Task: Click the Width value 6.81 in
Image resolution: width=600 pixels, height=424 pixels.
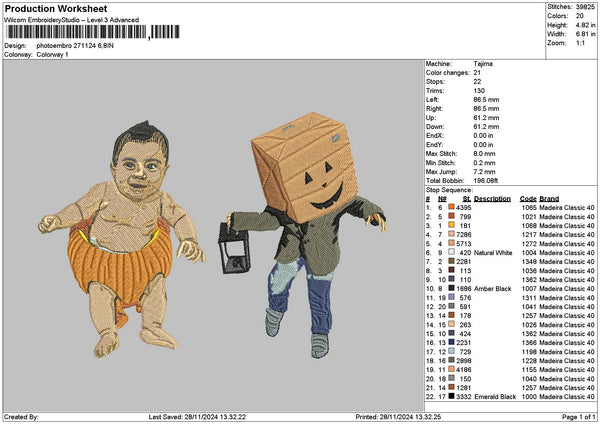Action: pyautogui.click(x=585, y=34)
